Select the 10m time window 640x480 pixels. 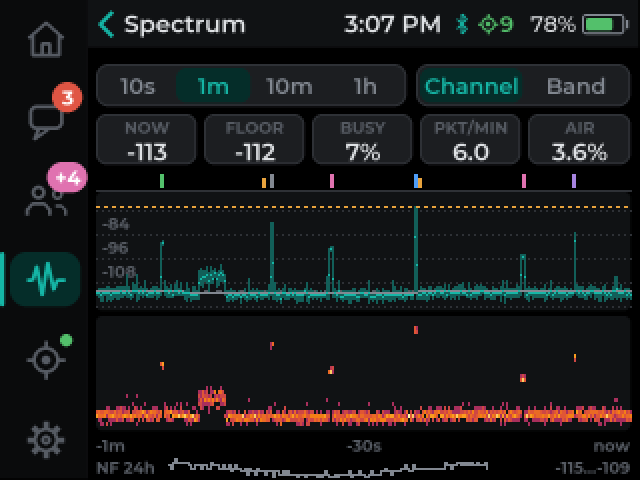click(x=289, y=86)
